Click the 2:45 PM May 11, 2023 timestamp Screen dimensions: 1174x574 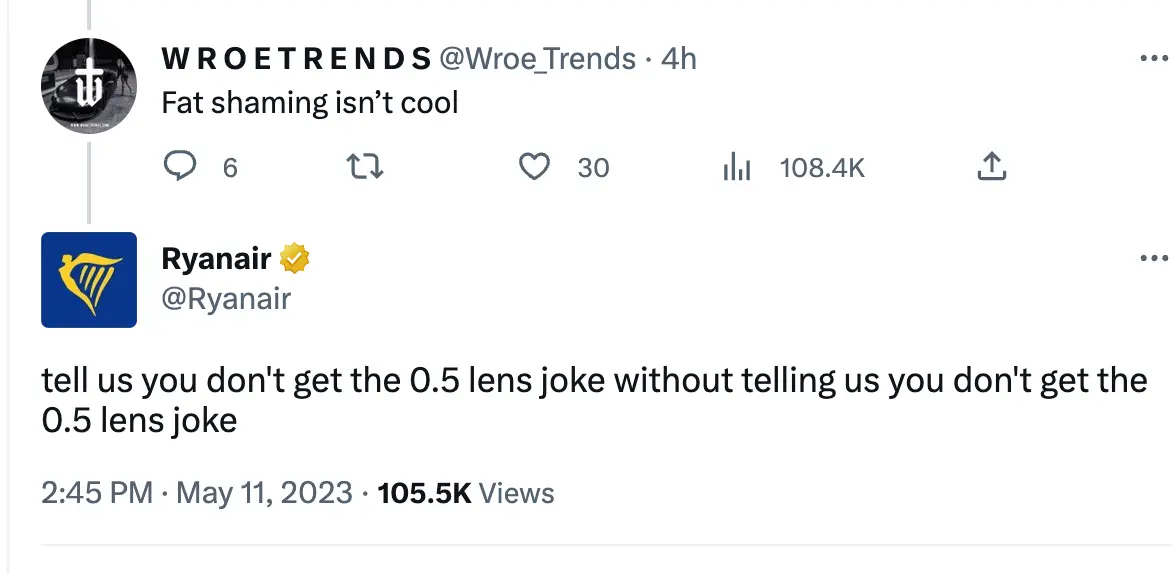[x=197, y=493]
